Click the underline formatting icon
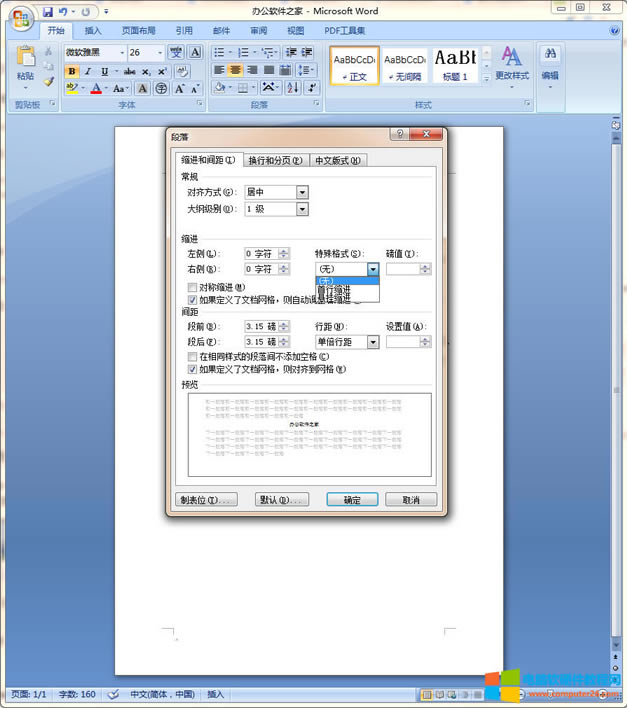 104,71
